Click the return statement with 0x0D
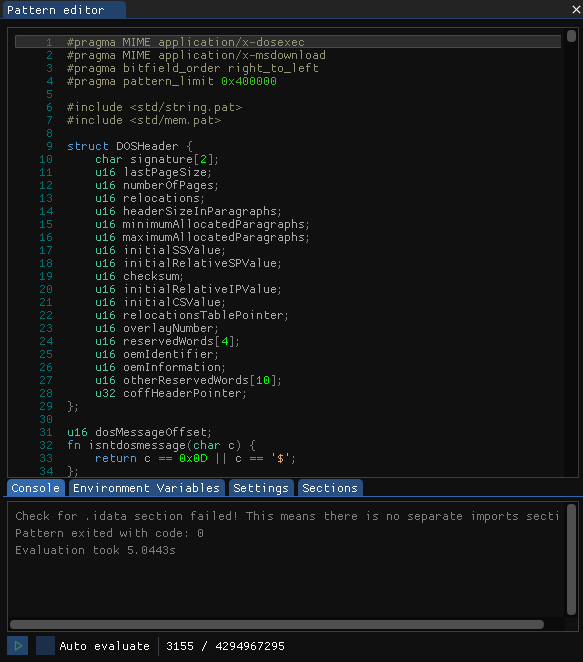The width and height of the screenshot is (583, 662). point(195,459)
